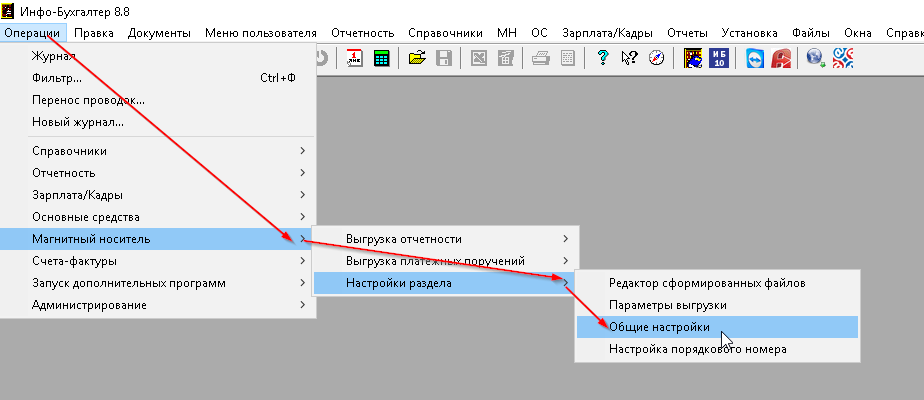The width and height of the screenshot is (924, 400).
Task: Choose Фильтр... menu entry
Action: pos(158,78)
